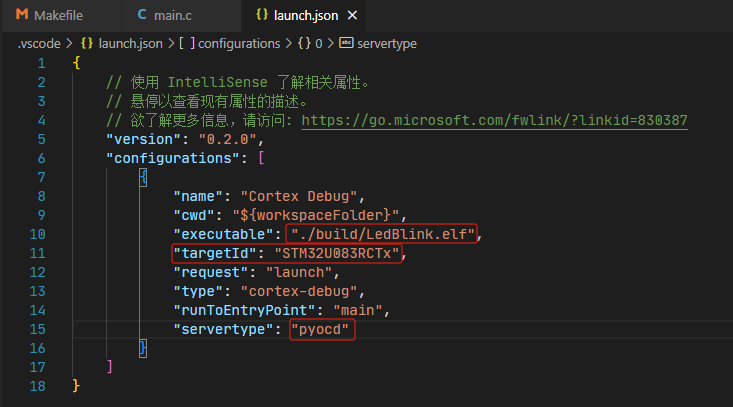Click the closing bracket on line 17
Image resolution: width=733 pixels, height=407 pixels.
[109, 367]
